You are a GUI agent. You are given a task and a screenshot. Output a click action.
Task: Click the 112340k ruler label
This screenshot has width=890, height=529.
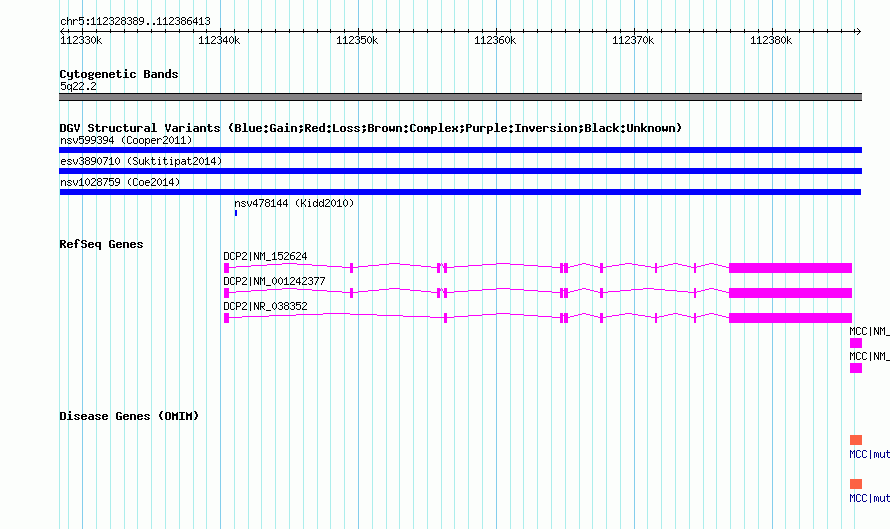(x=219, y=40)
